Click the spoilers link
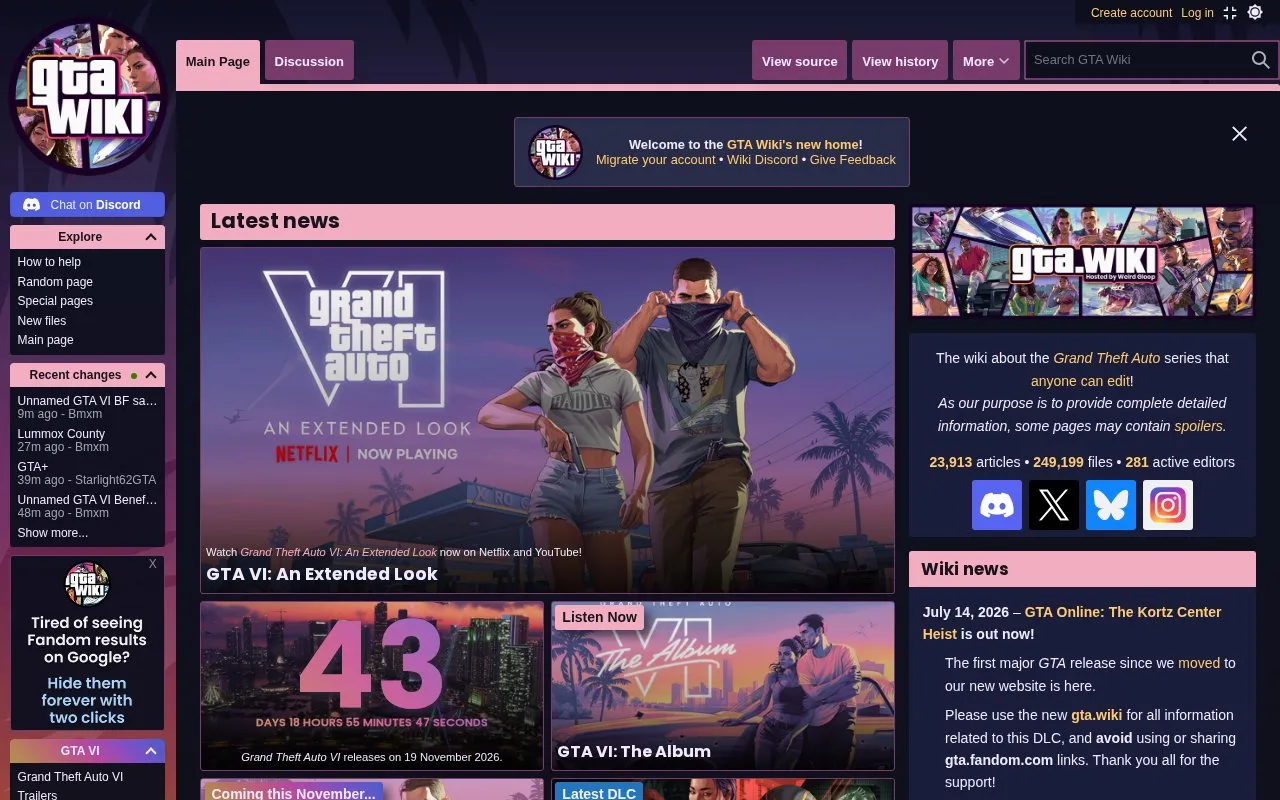 [1198, 426]
